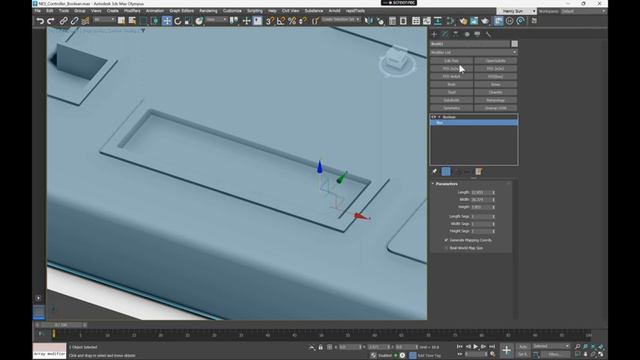Click the Configure Modifier Sets icon

pos(478,171)
